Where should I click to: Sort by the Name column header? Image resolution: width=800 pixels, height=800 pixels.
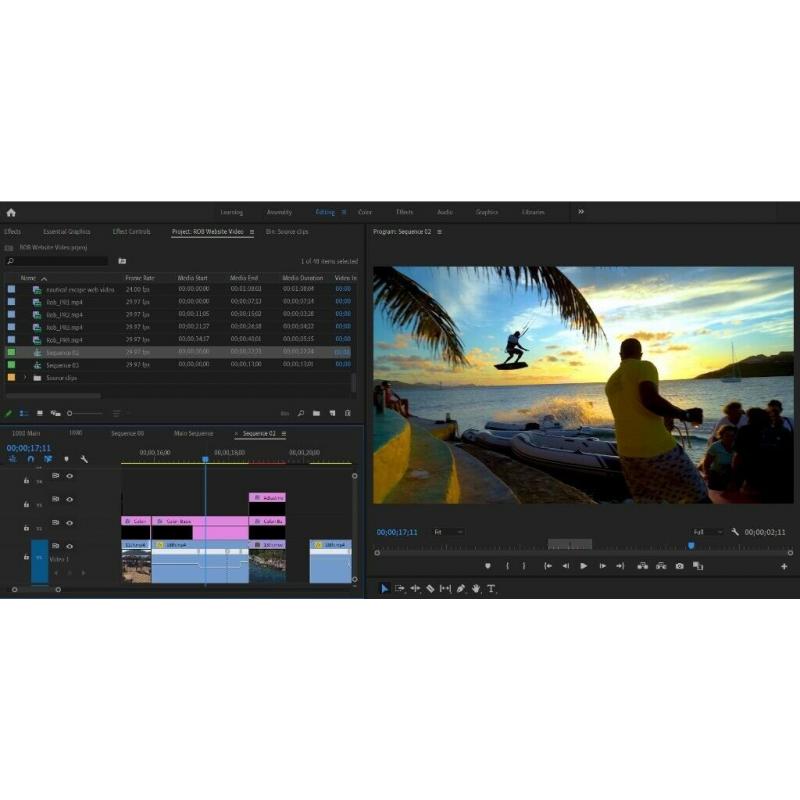click(x=28, y=278)
